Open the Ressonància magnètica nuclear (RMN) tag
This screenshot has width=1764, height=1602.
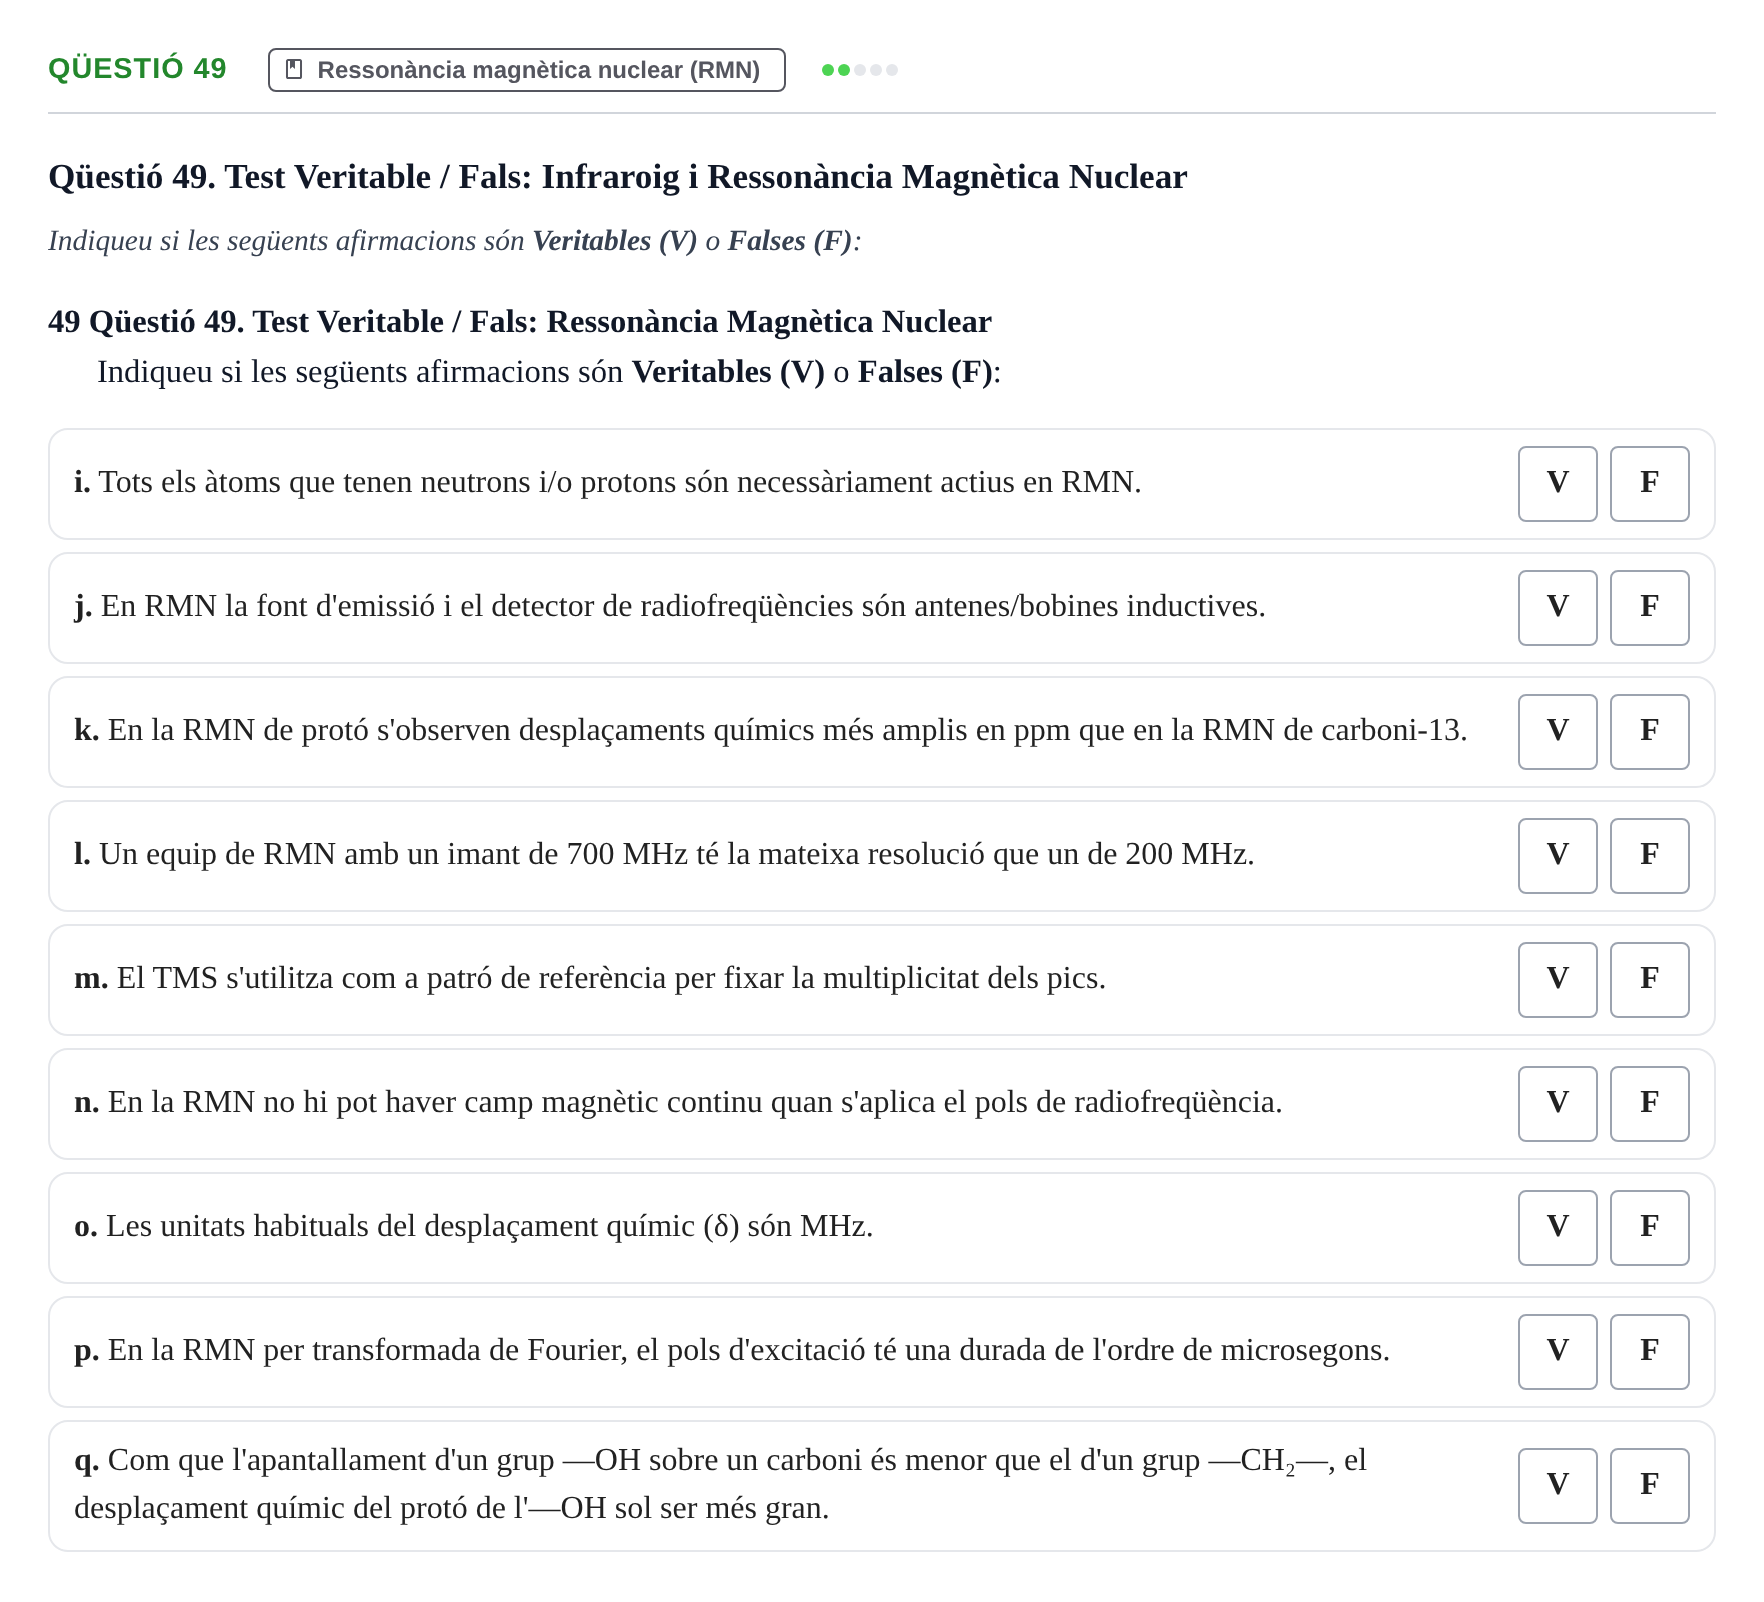[x=527, y=70]
